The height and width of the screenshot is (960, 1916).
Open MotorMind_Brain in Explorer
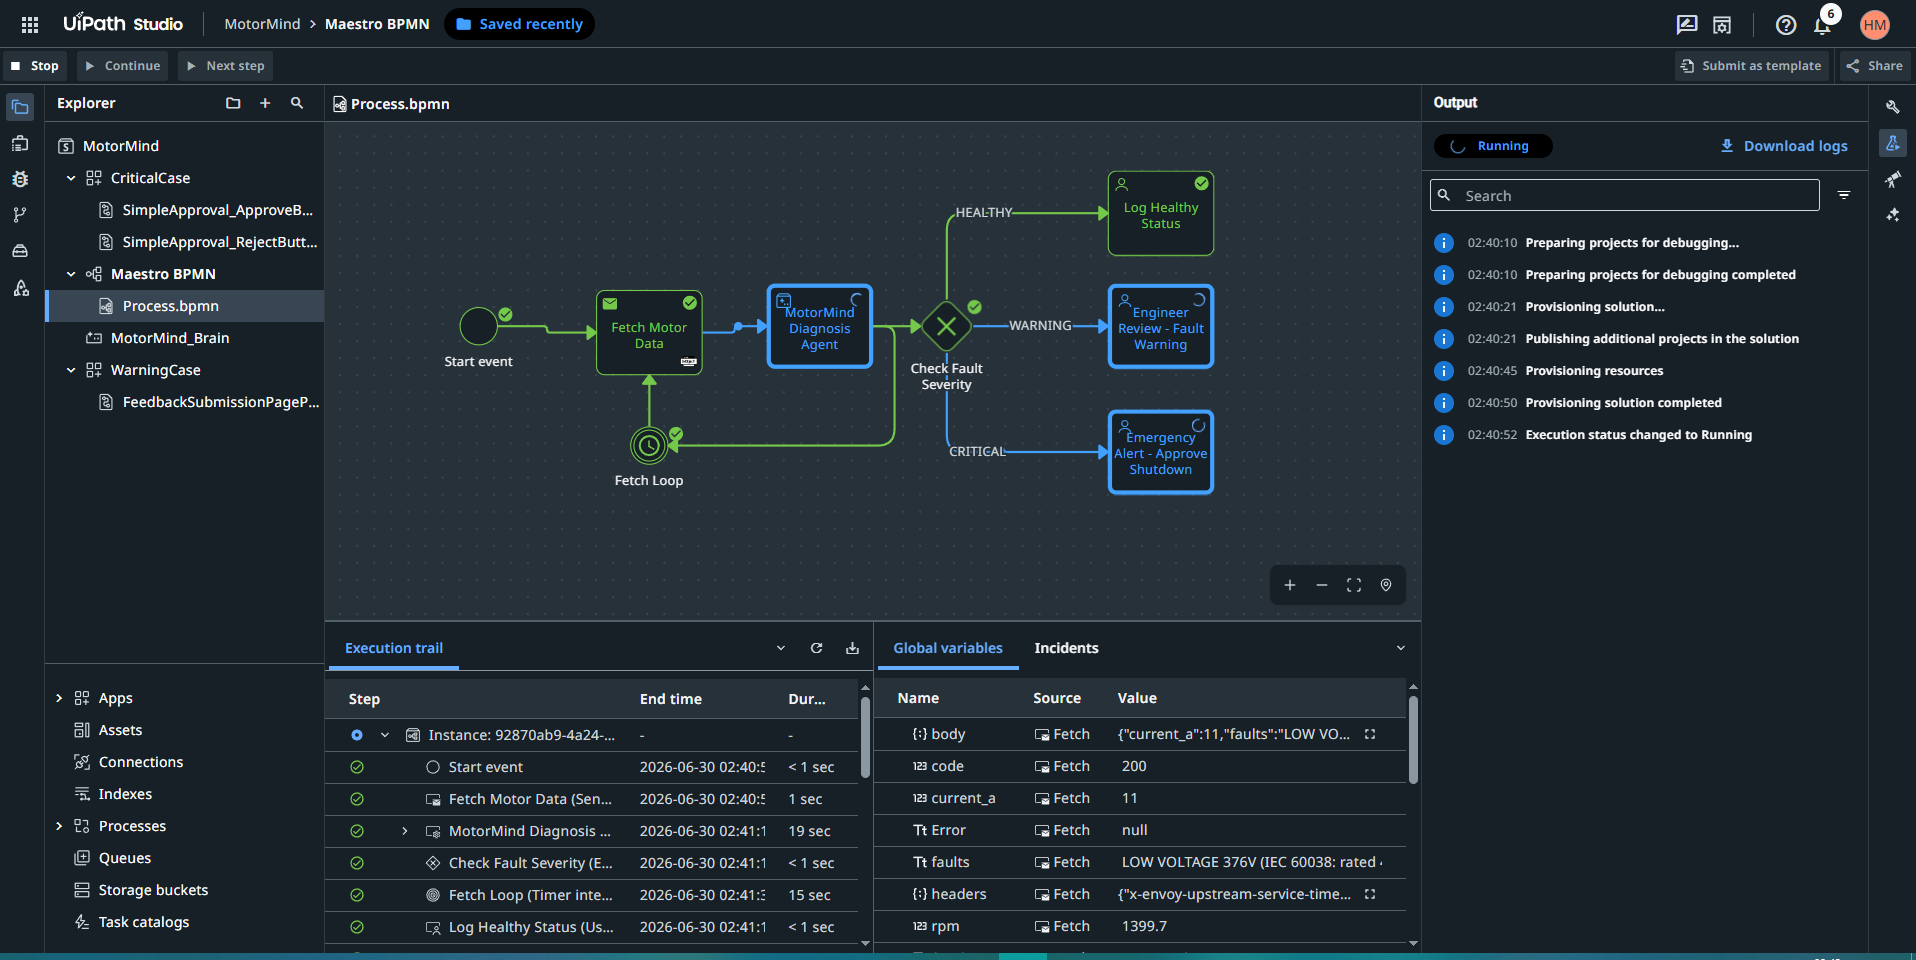click(x=170, y=338)
